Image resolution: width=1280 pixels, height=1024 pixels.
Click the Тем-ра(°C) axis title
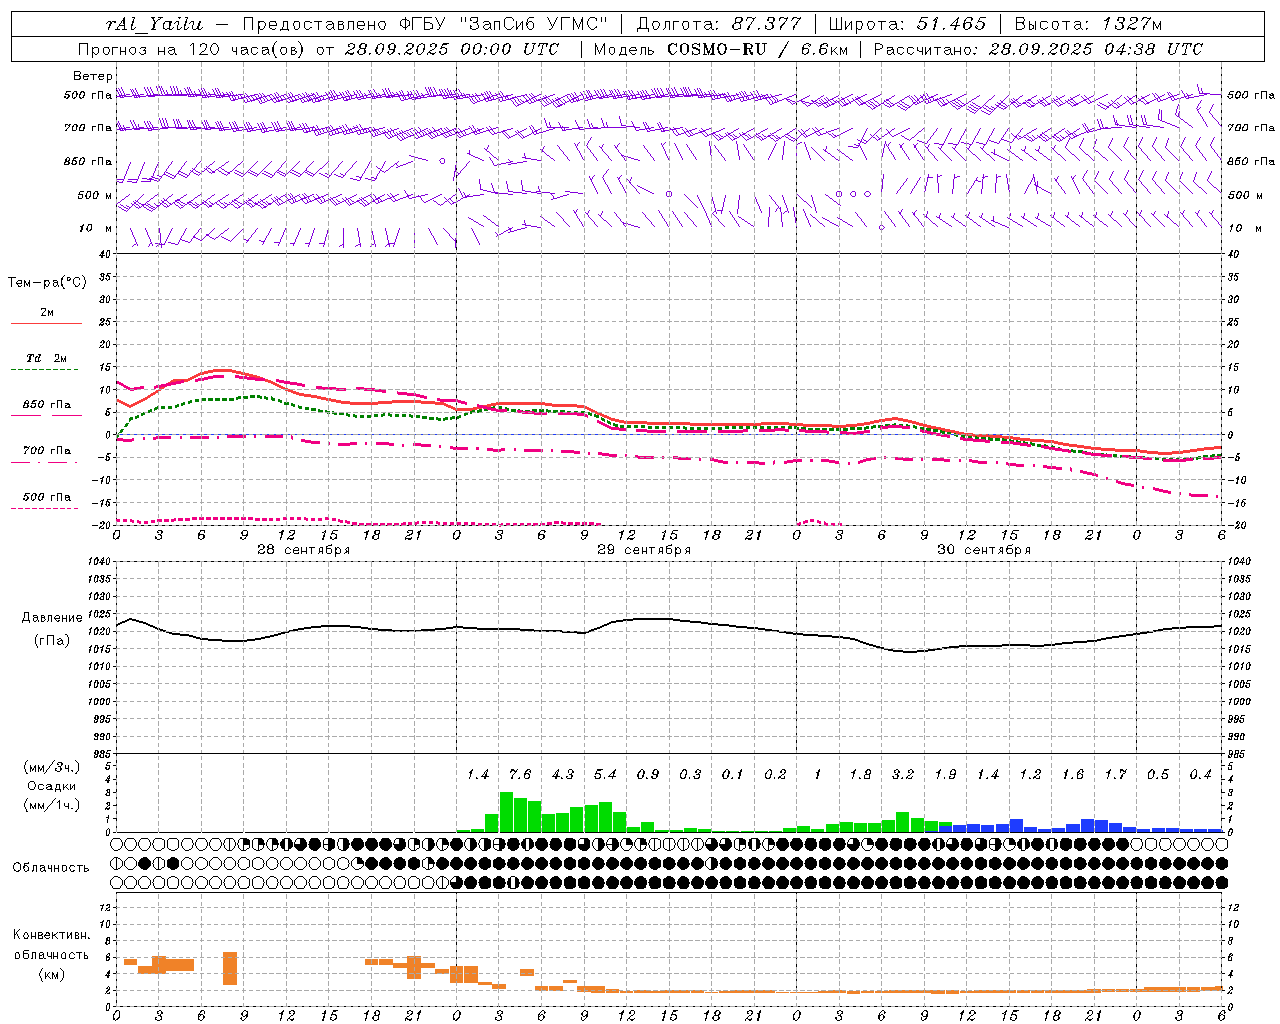pyautogui.click(x=47, y=283)
